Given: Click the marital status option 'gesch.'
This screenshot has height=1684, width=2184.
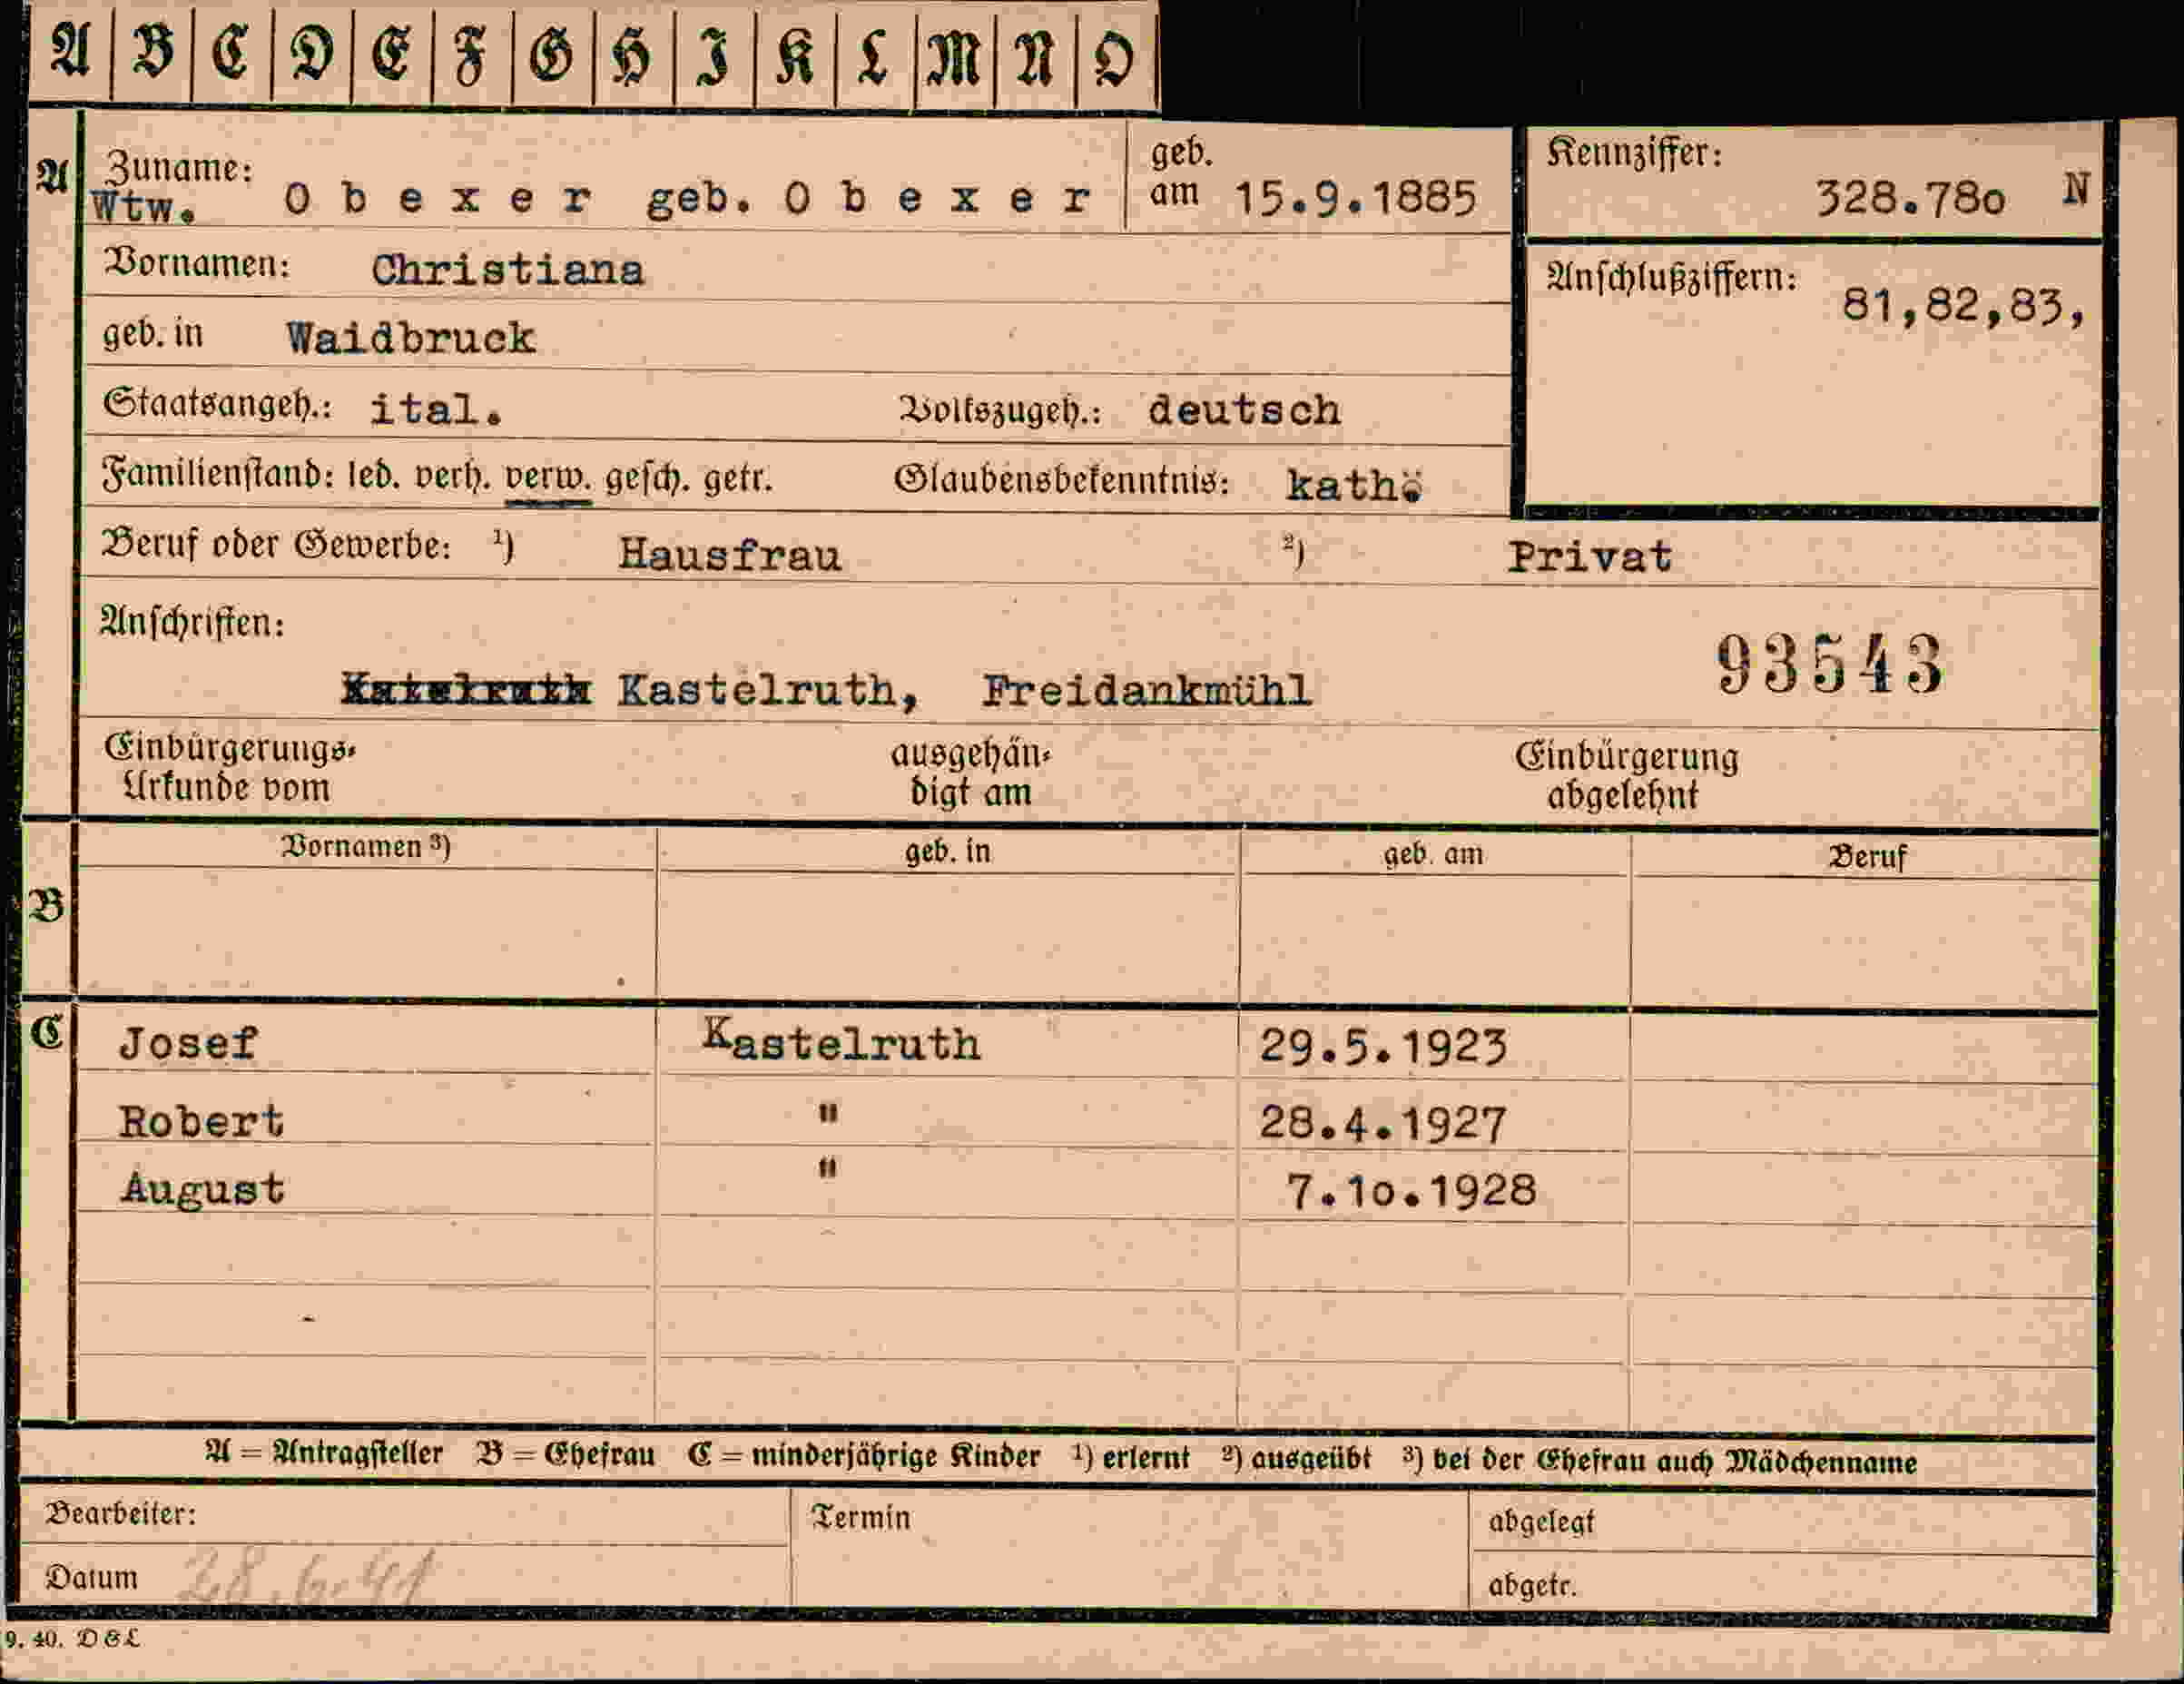Looking at the screenshot, I should tap(647, 480).
